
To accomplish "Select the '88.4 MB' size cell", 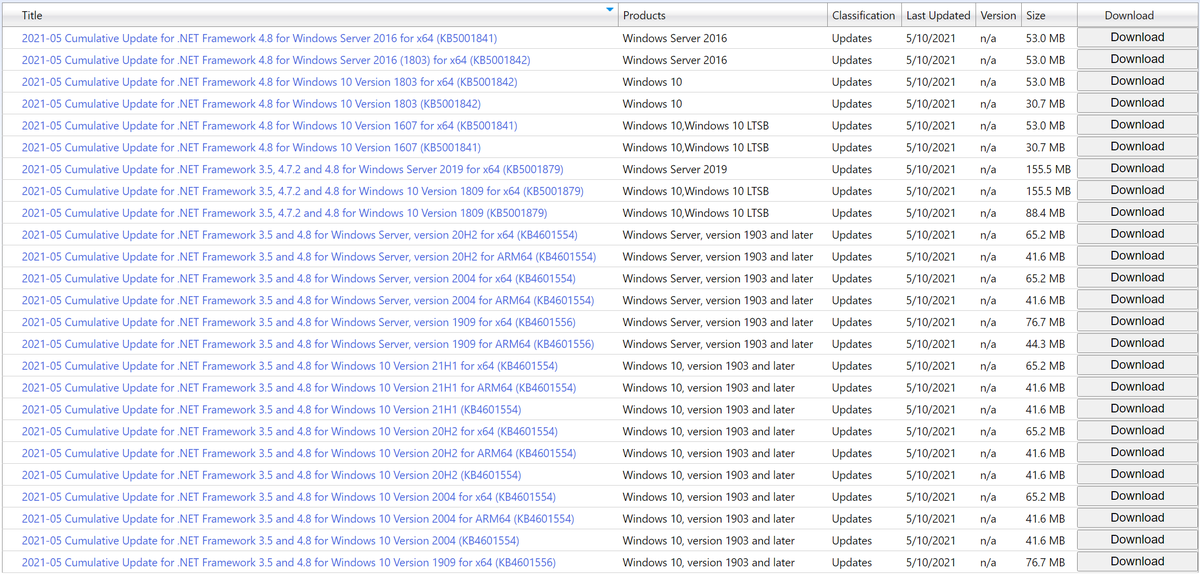I will pyautogui.click(x=1045, y=213).
